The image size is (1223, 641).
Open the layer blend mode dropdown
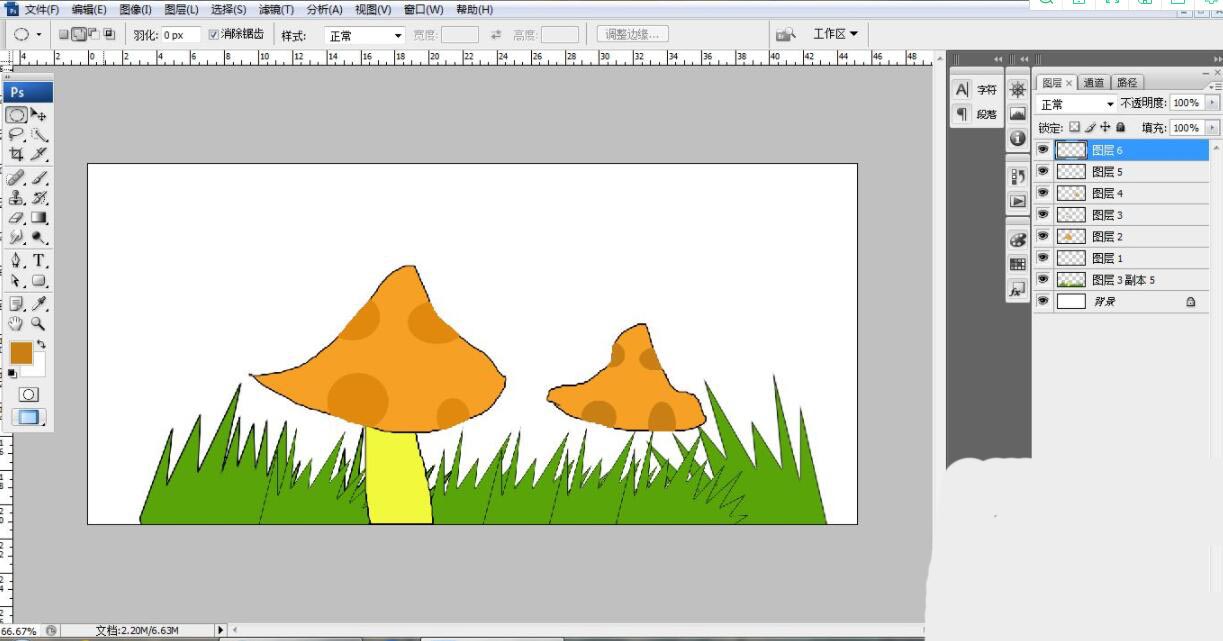[1077, 104]
